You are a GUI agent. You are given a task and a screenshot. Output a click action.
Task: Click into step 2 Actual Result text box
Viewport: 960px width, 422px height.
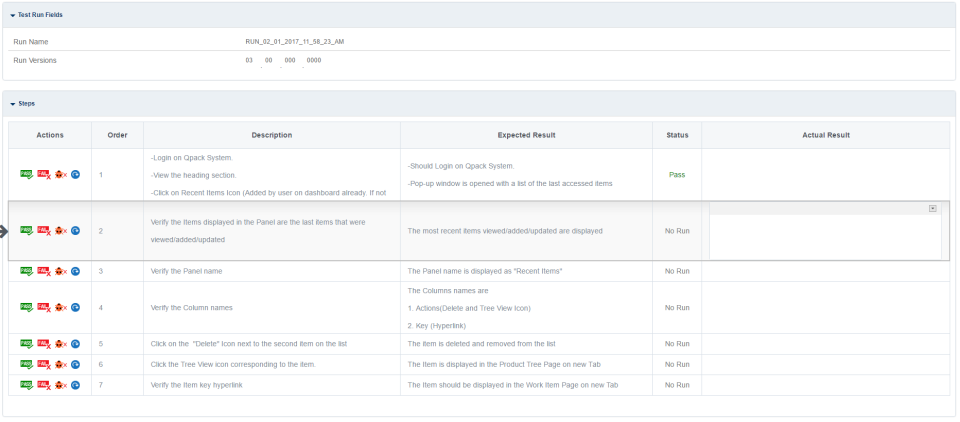point(825,236)
